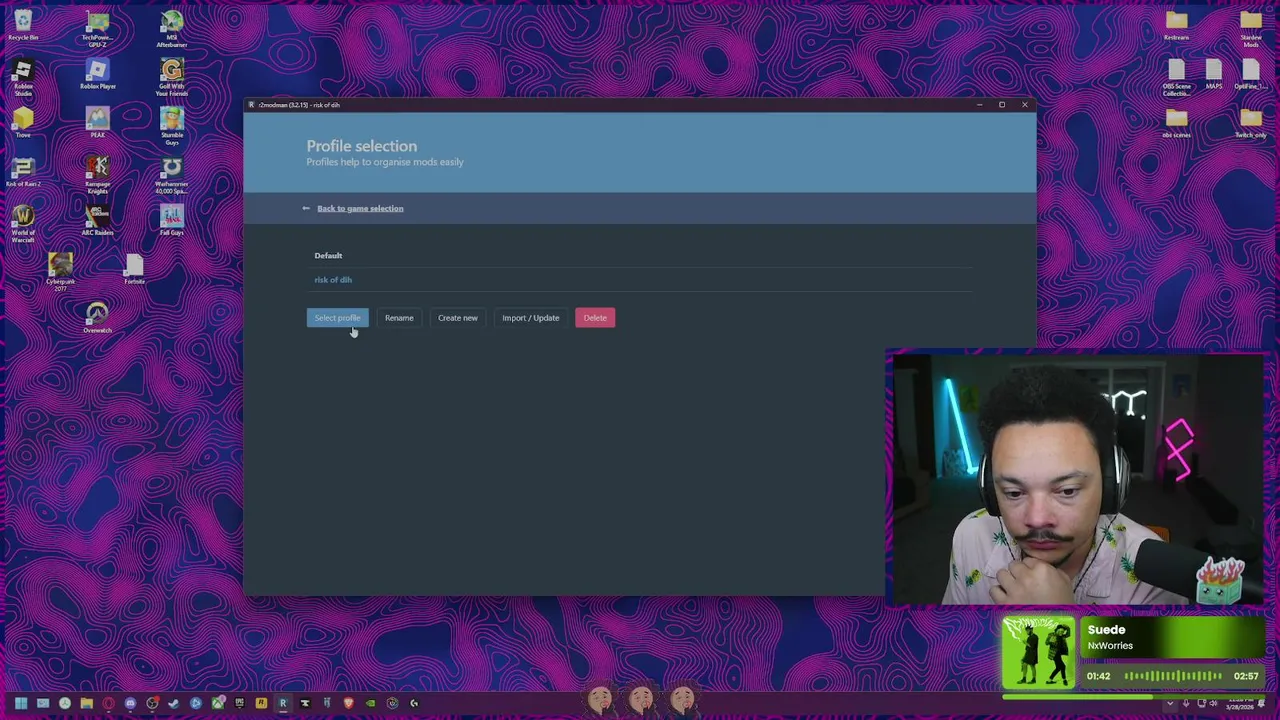Open Logitech G HUB from taskbar

[x=414, y=703]
